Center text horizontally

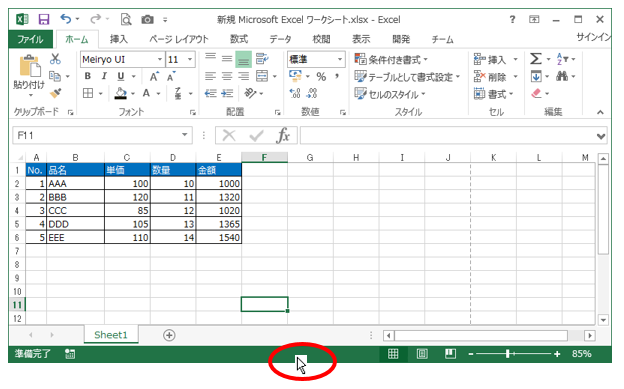(227, 76)
